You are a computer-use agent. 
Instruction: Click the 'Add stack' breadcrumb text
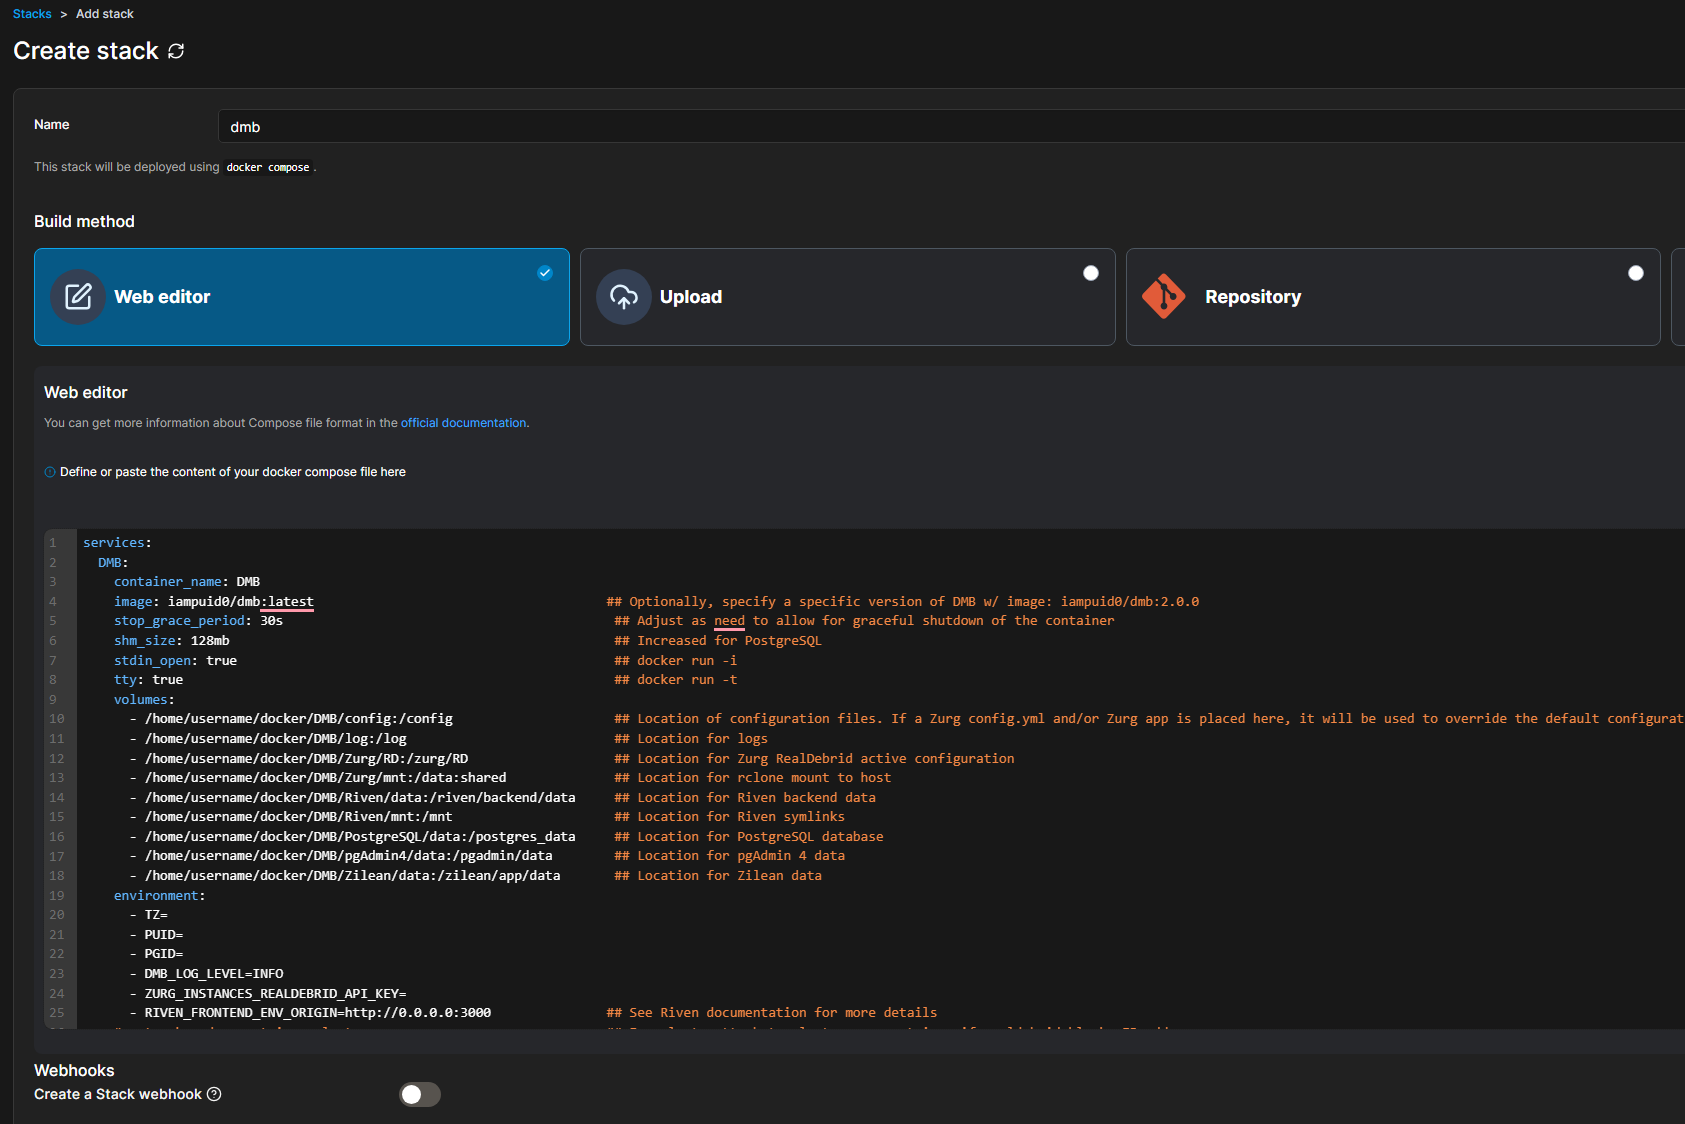105,14
